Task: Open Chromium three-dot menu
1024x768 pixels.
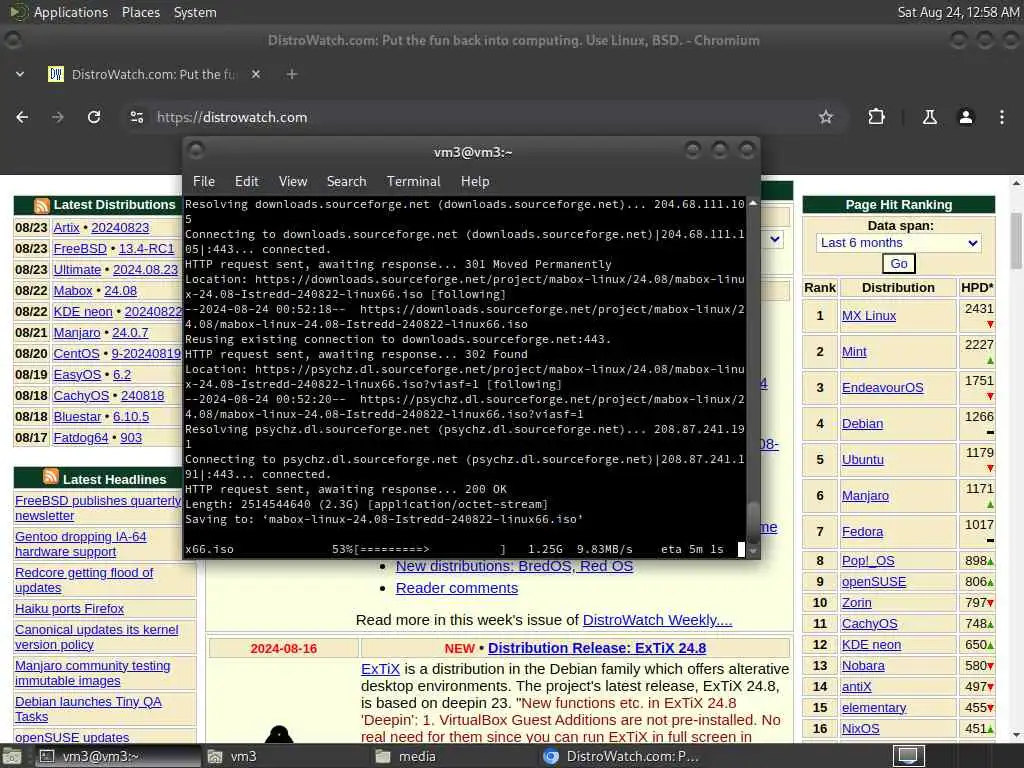Action: click(1002, 117)
